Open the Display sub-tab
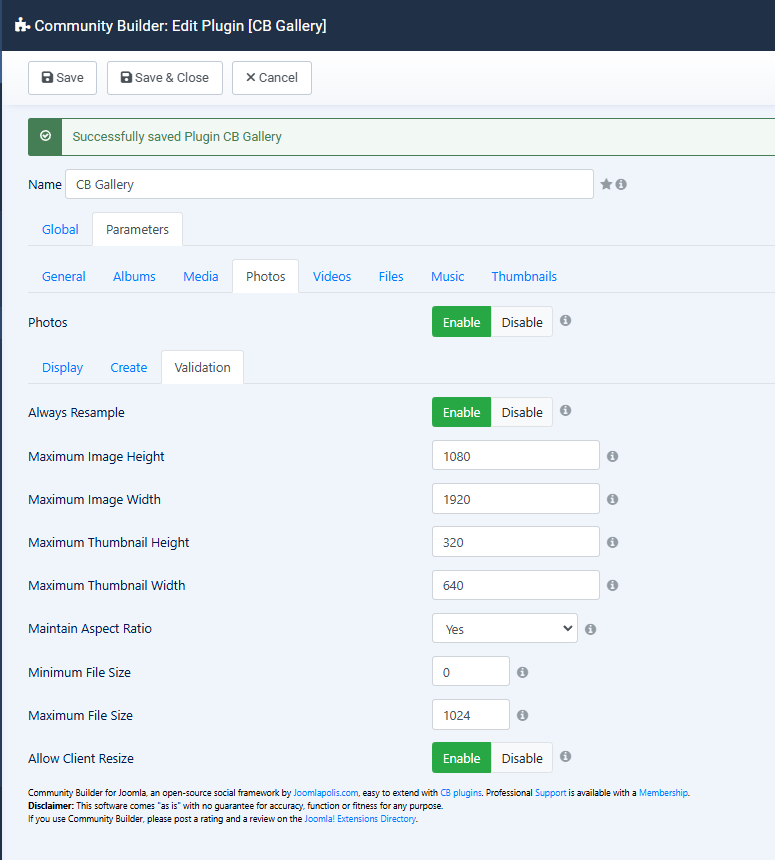The height and width of the screenshot is (860, 775). point(63,367)
